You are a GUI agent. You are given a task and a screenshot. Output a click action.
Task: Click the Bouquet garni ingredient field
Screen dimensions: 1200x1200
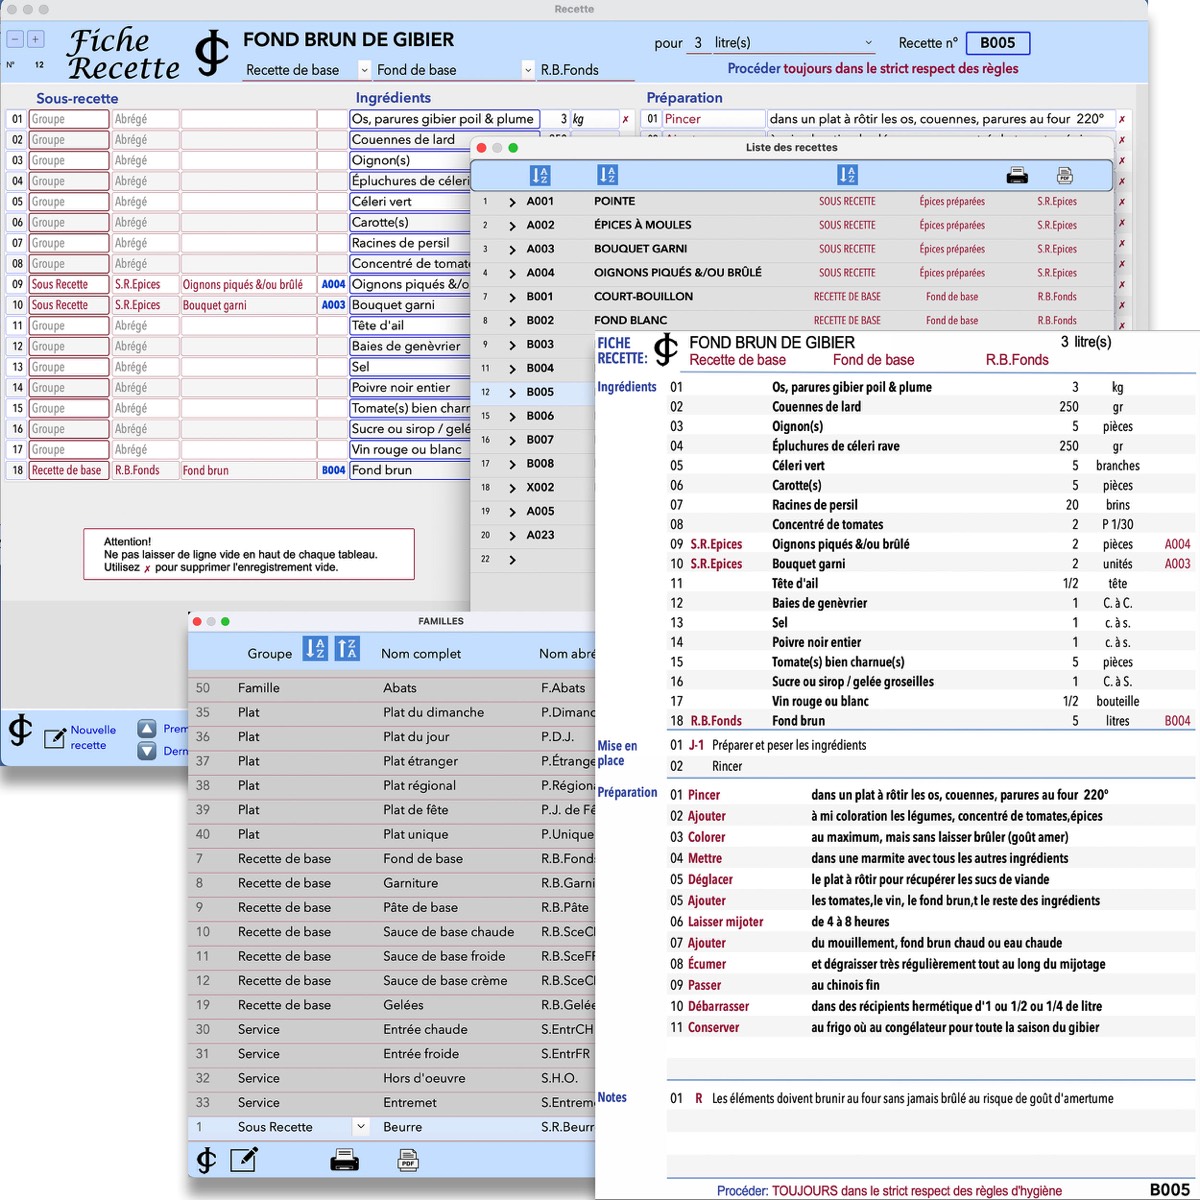click(410, 305)
